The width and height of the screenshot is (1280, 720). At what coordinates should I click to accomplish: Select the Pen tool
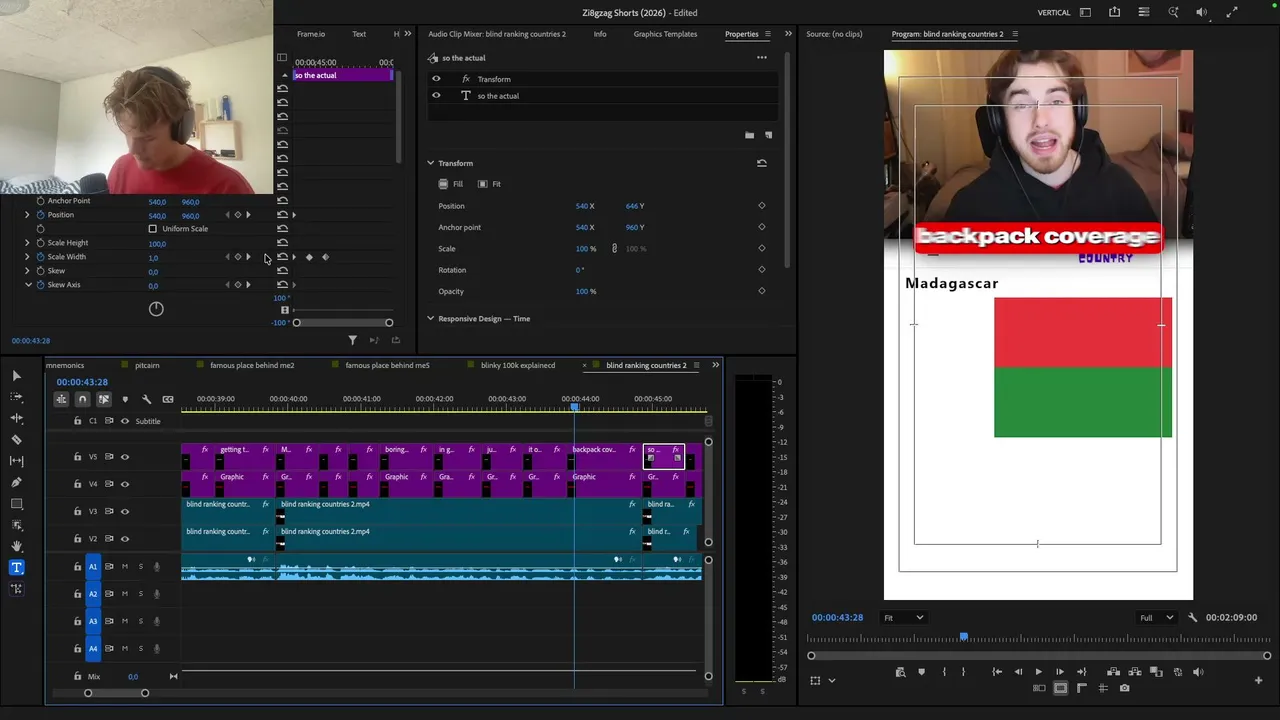17,482
